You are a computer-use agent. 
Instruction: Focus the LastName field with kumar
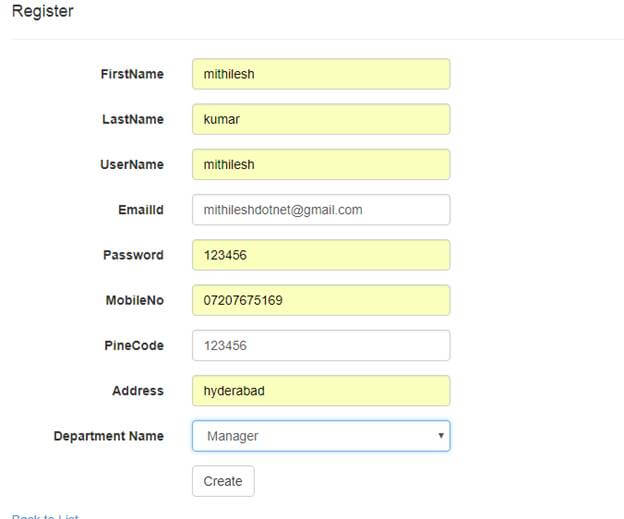(320, 119)
